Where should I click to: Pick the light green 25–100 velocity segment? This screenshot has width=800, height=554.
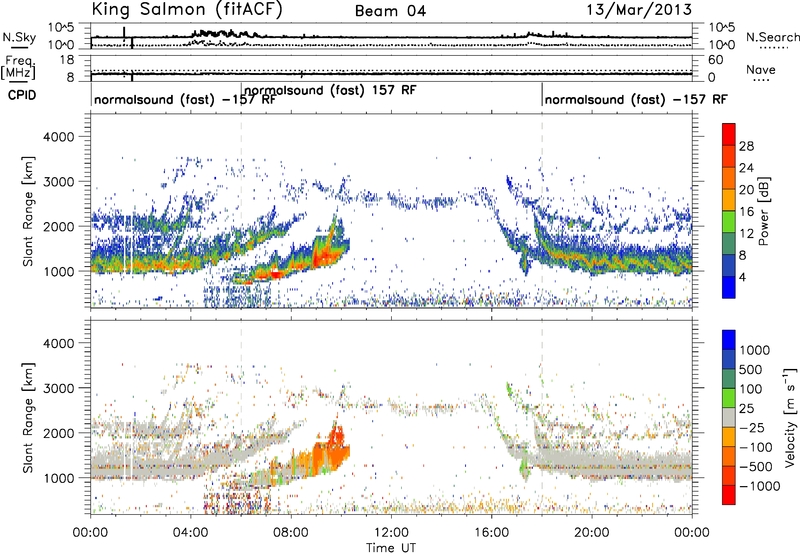729,398
